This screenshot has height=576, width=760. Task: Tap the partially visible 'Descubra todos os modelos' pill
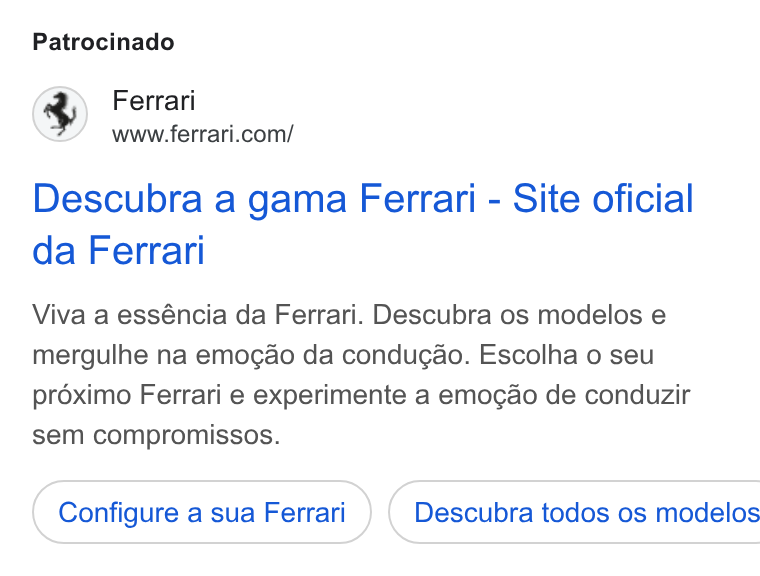574,512
